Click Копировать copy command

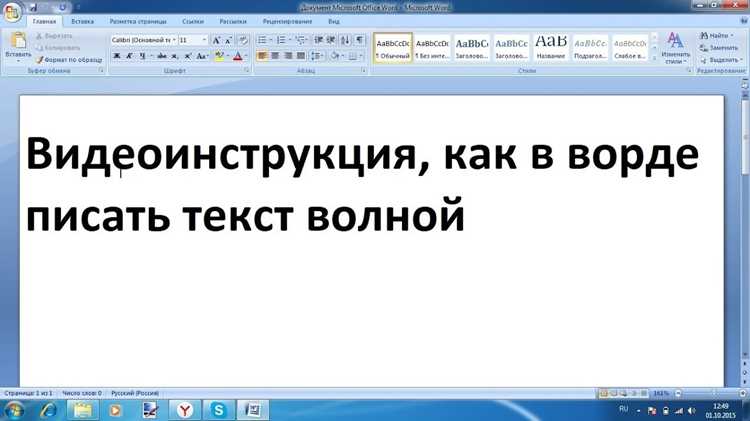coord(58,48)
